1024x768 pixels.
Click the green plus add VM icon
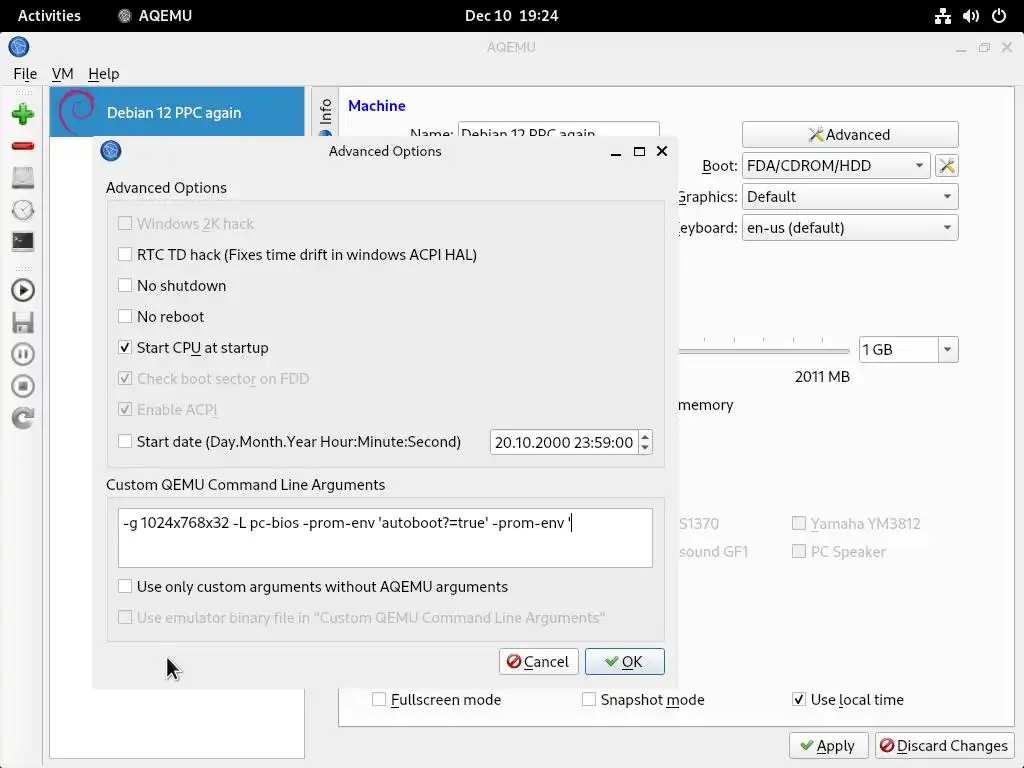[23, 114]
